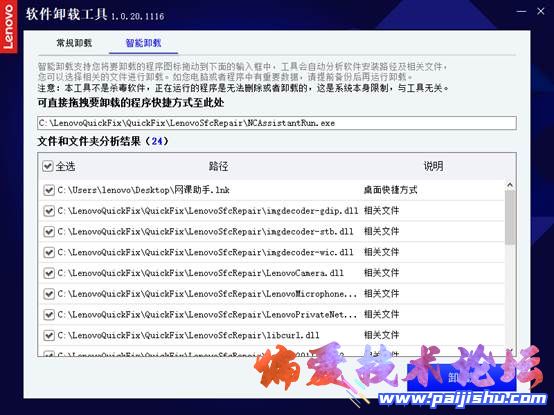Screen dimensions: 554x415
Task: Click the Lenovo logo badge
Action: coord(8,26)
